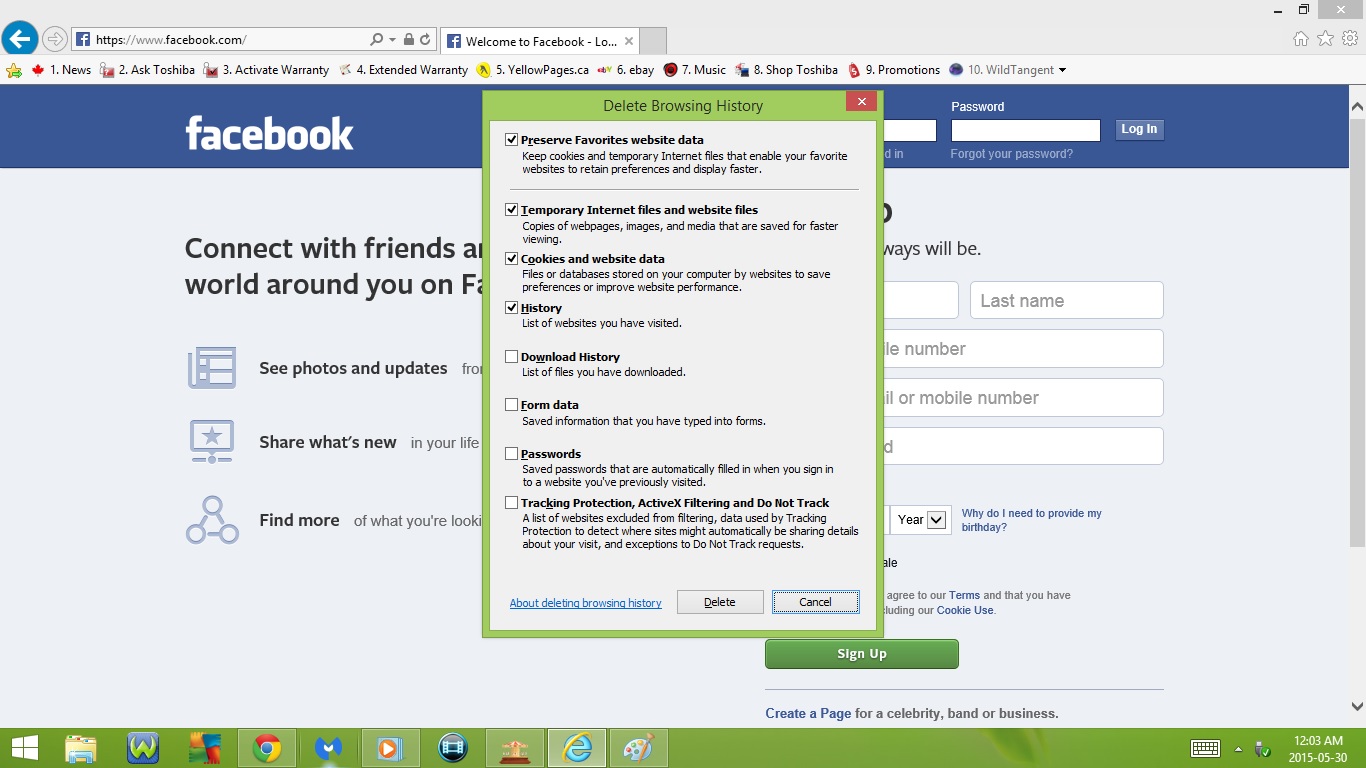Check the Download History checkbox
The image size is (1366, 768).
tap(511, 357)
